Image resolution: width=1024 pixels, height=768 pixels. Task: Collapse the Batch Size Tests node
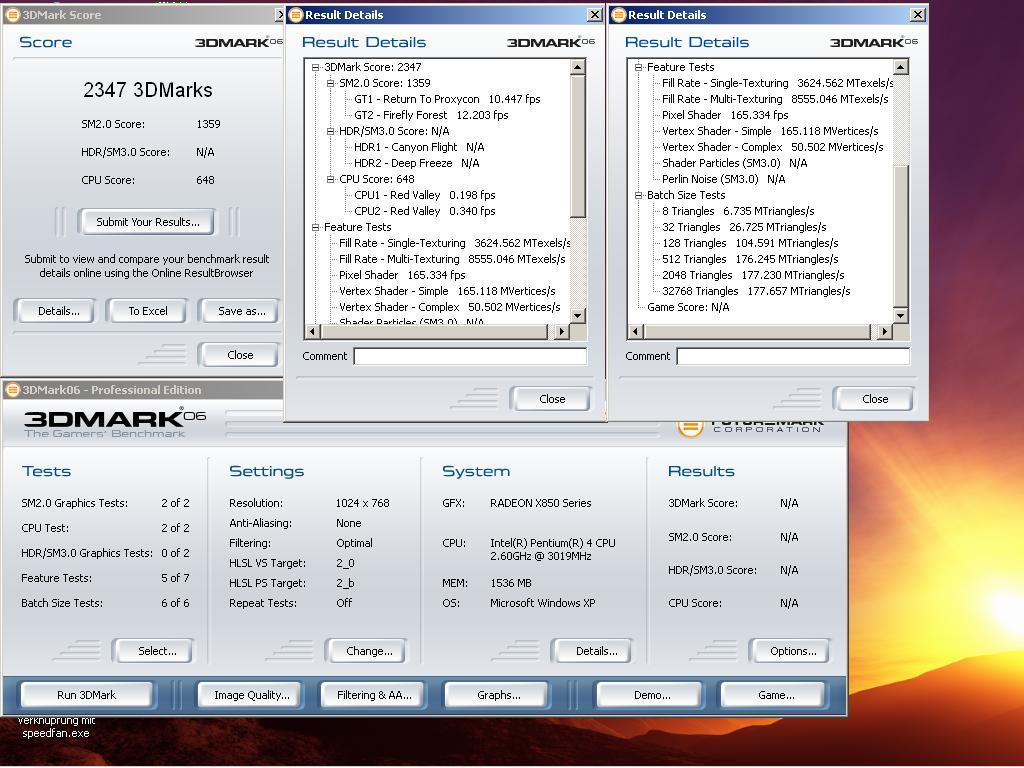pyautogui.click(x=638, y=195)
